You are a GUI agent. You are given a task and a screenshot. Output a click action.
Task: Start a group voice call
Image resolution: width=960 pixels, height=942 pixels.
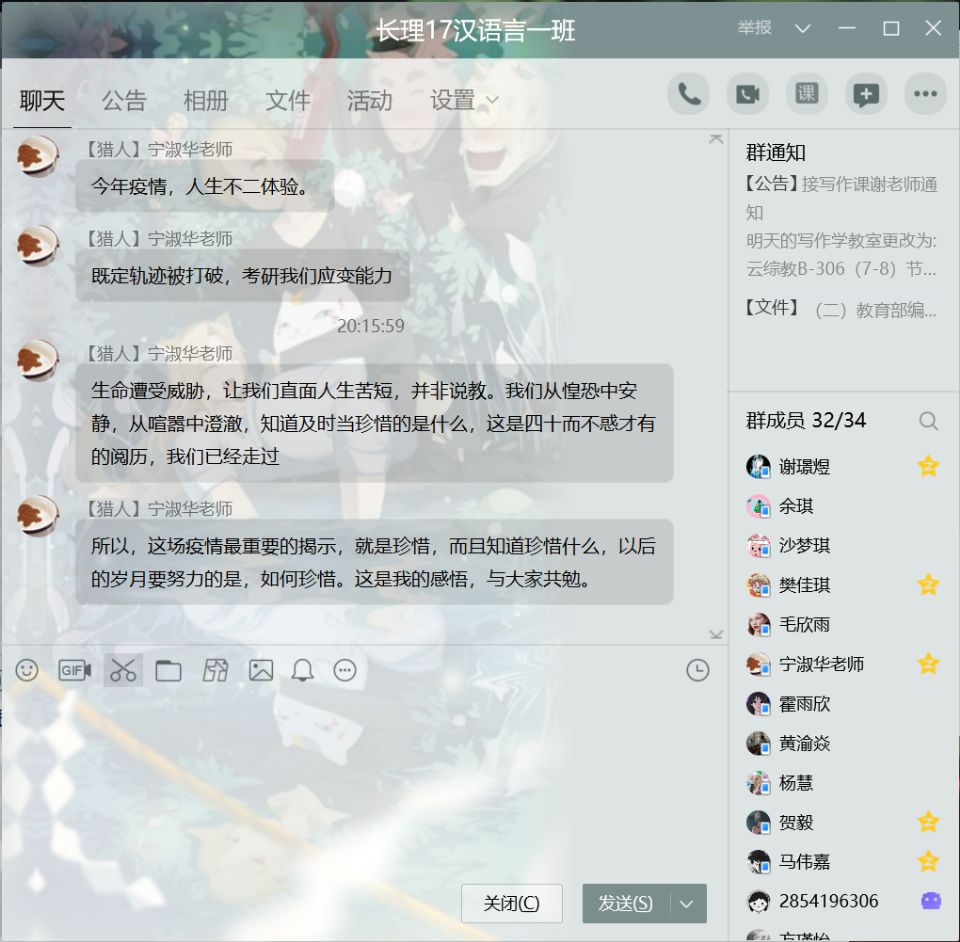[x=688, y=94]
